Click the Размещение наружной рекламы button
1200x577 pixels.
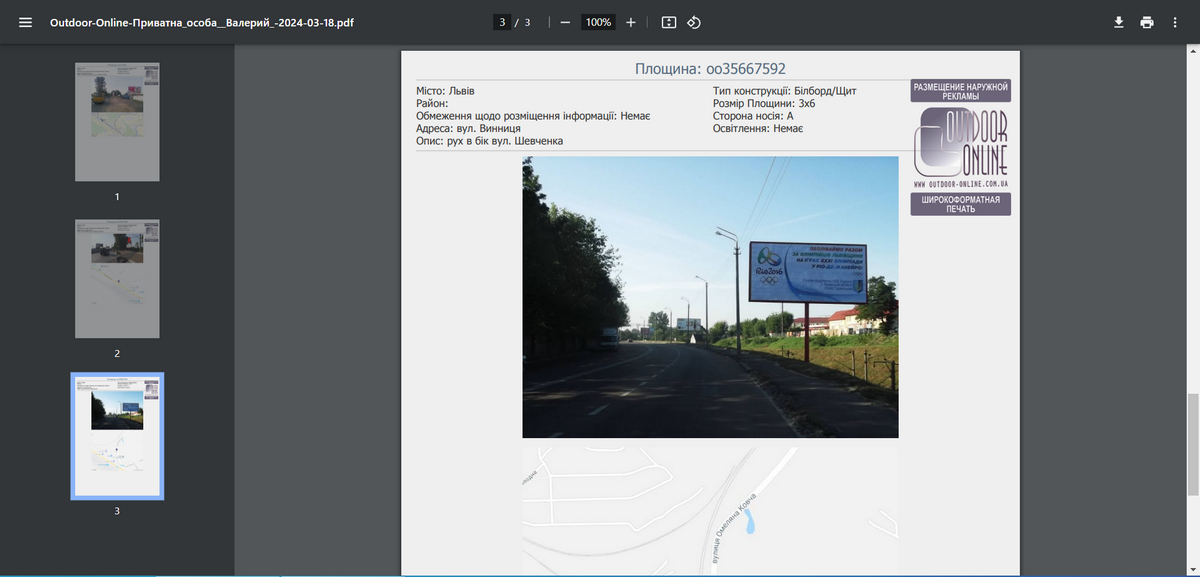click(960, 91)
